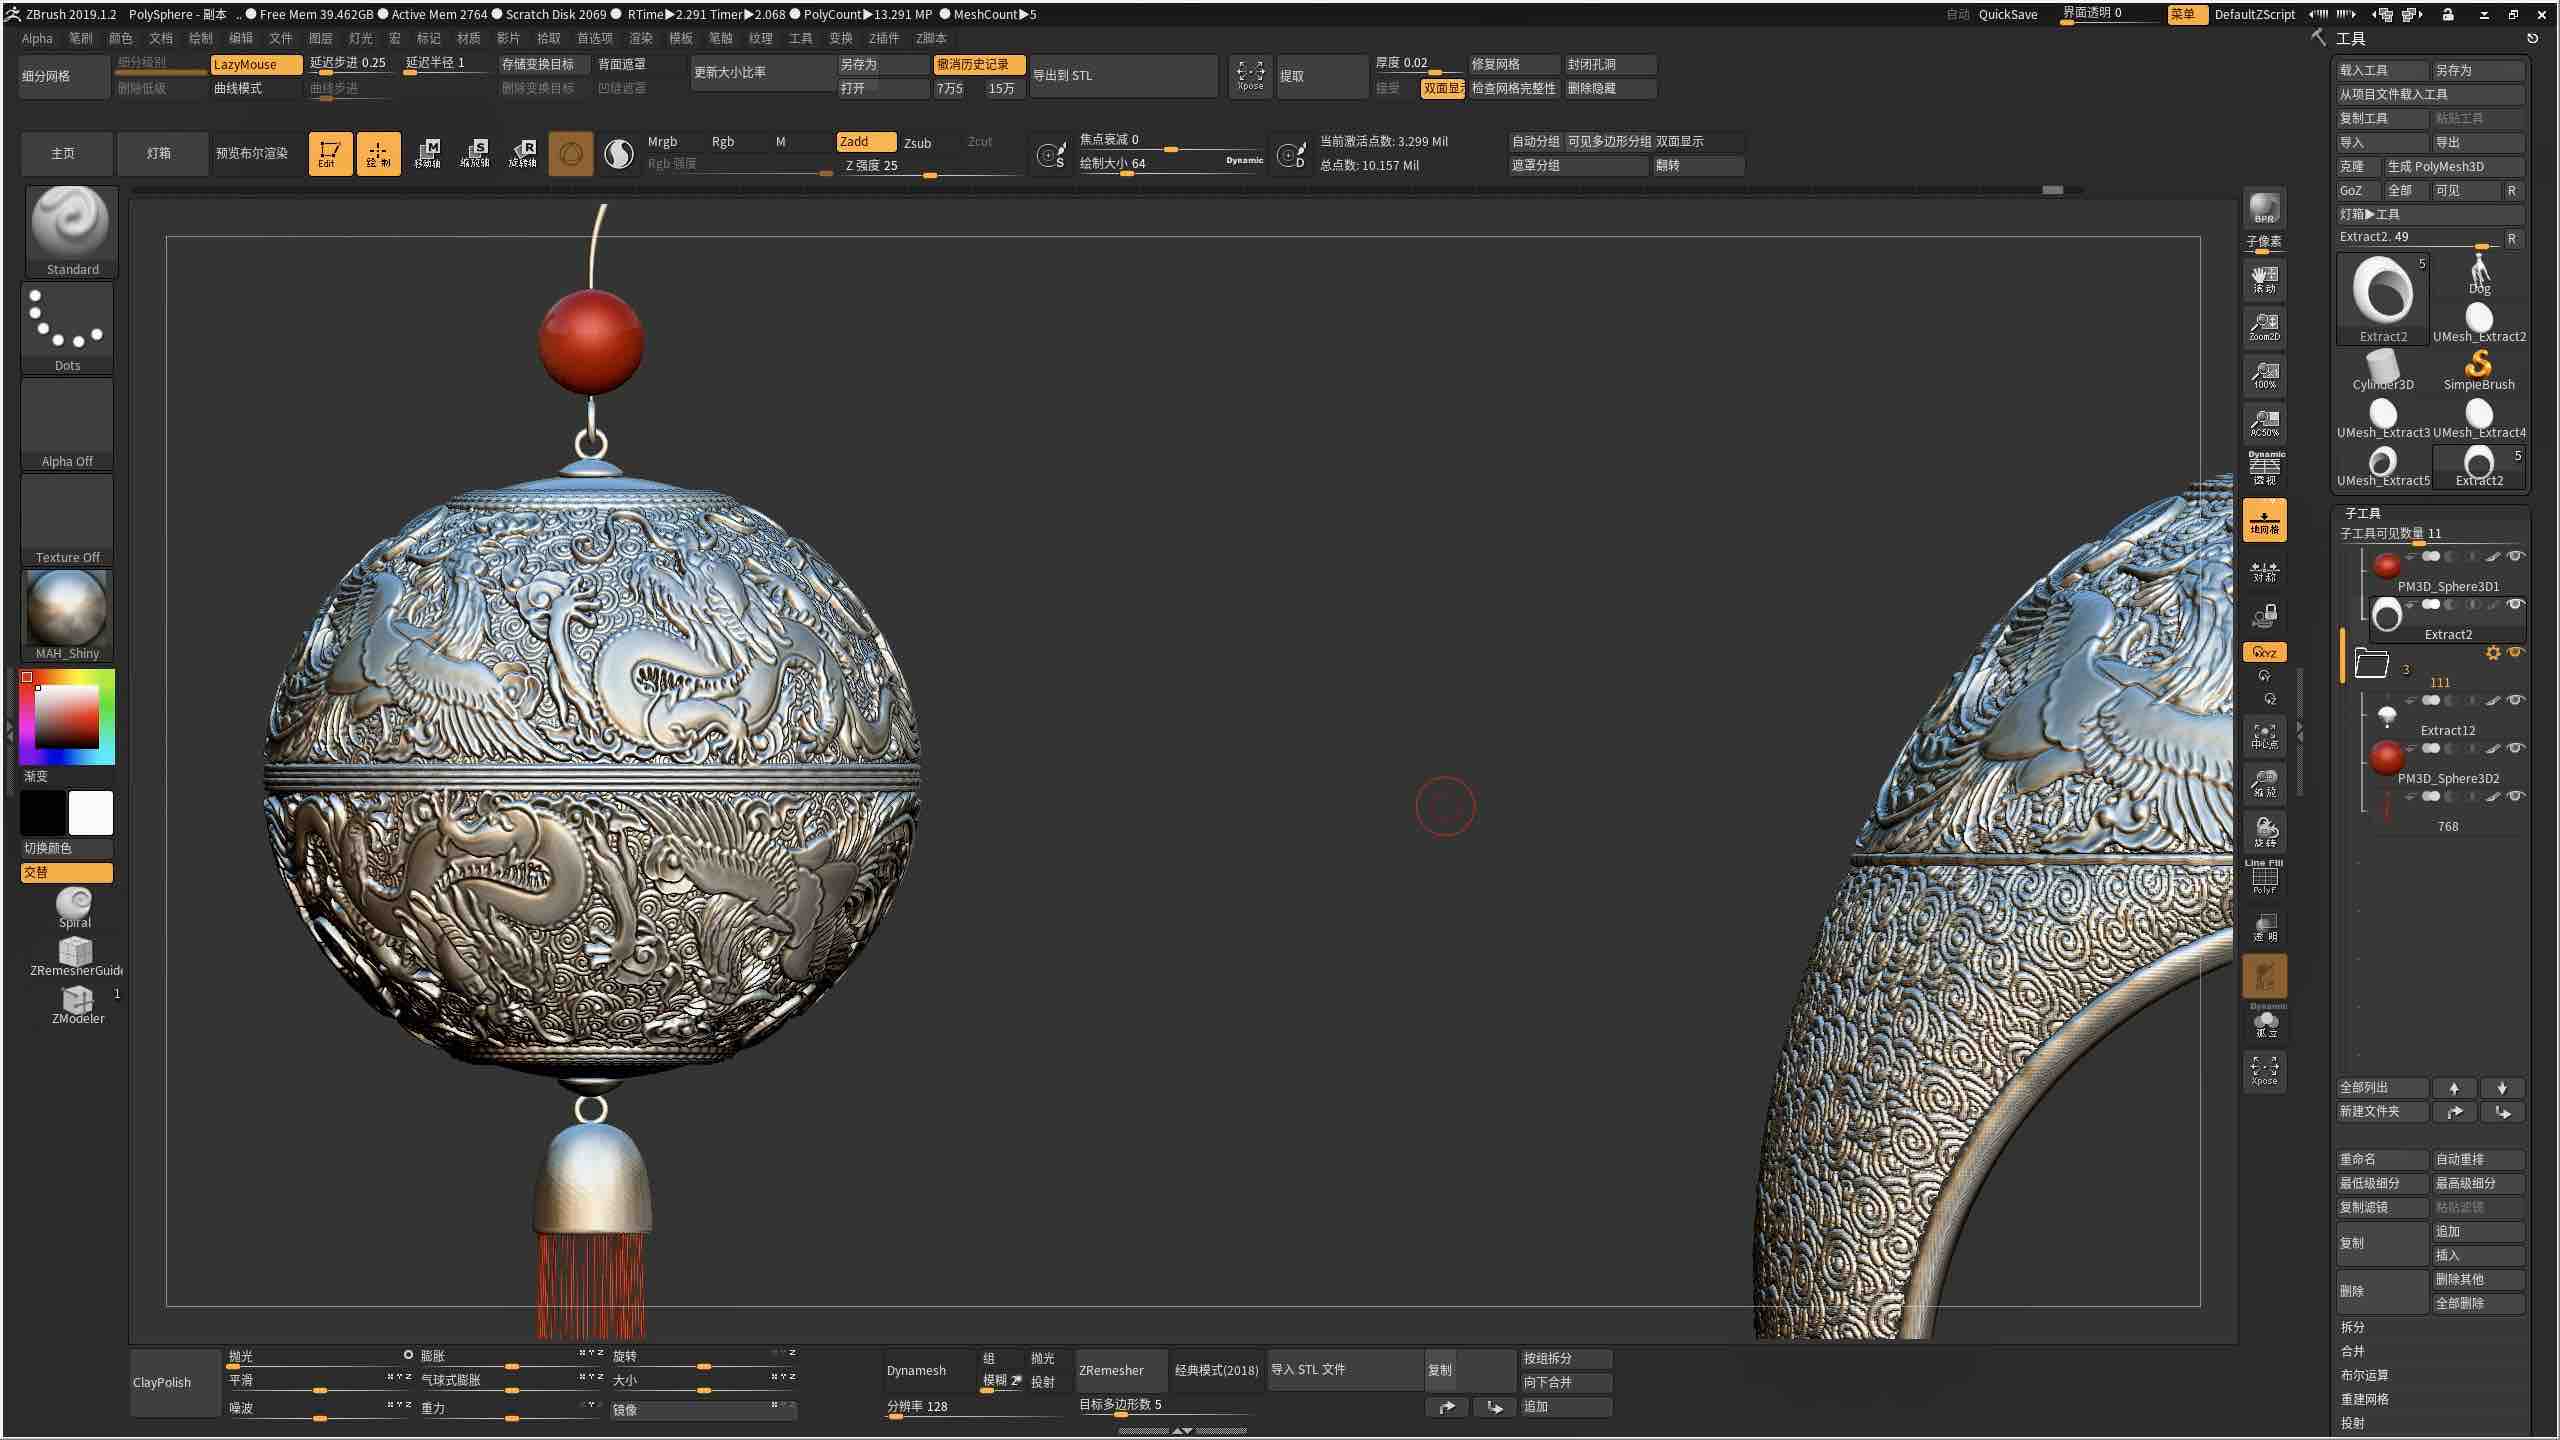Select the Standard brush
The height and width of the screenshot is (1440, 2560).
point(68,230)
